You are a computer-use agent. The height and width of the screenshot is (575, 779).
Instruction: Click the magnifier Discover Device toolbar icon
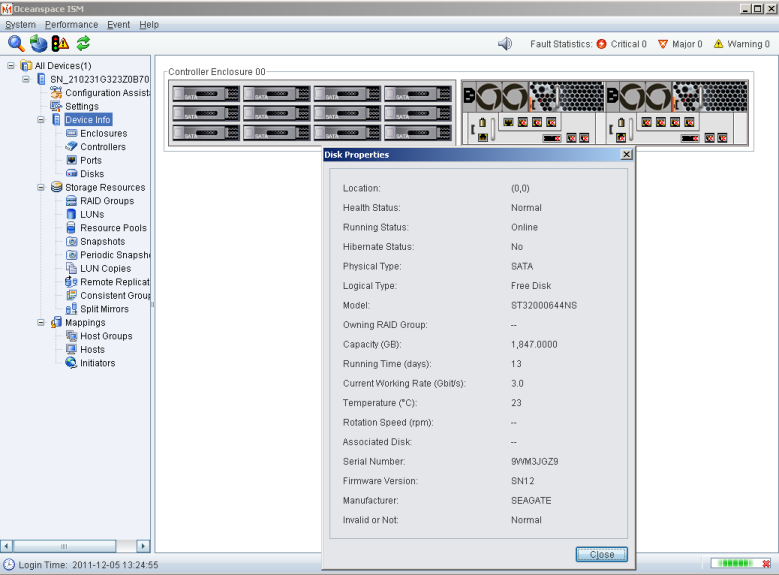(16, 43)
